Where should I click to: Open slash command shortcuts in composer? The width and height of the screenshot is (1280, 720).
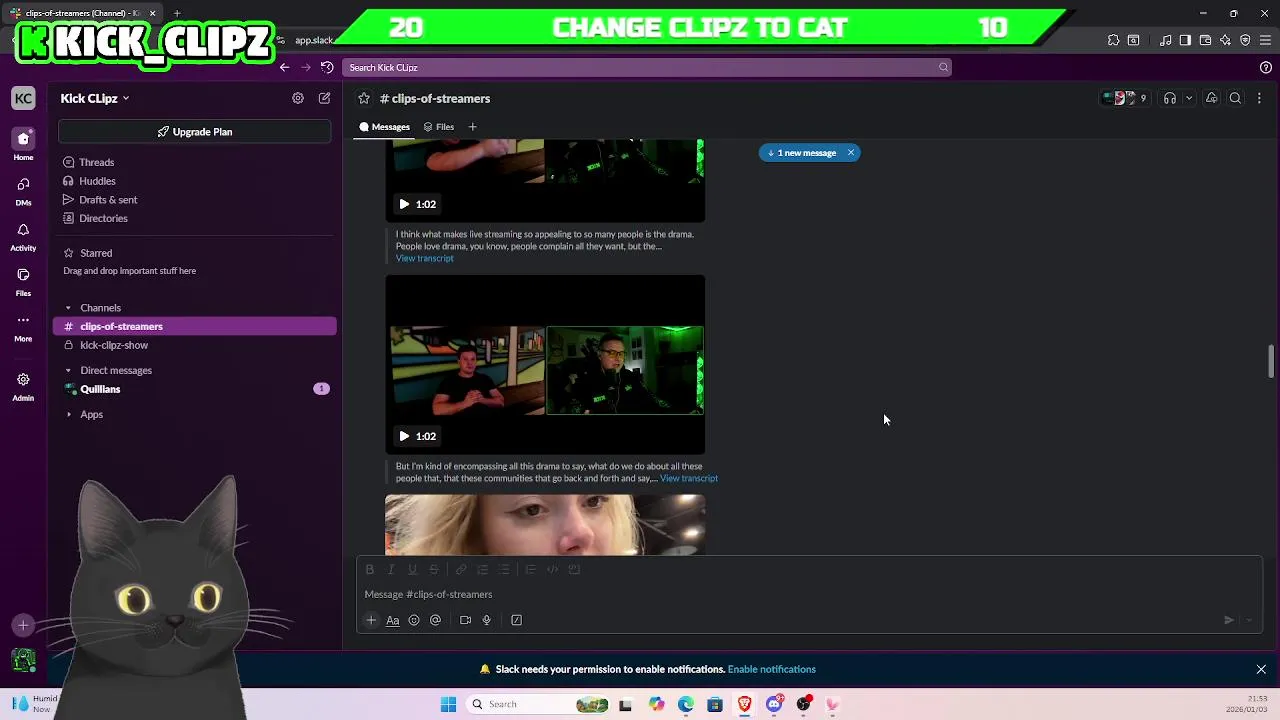517,620
